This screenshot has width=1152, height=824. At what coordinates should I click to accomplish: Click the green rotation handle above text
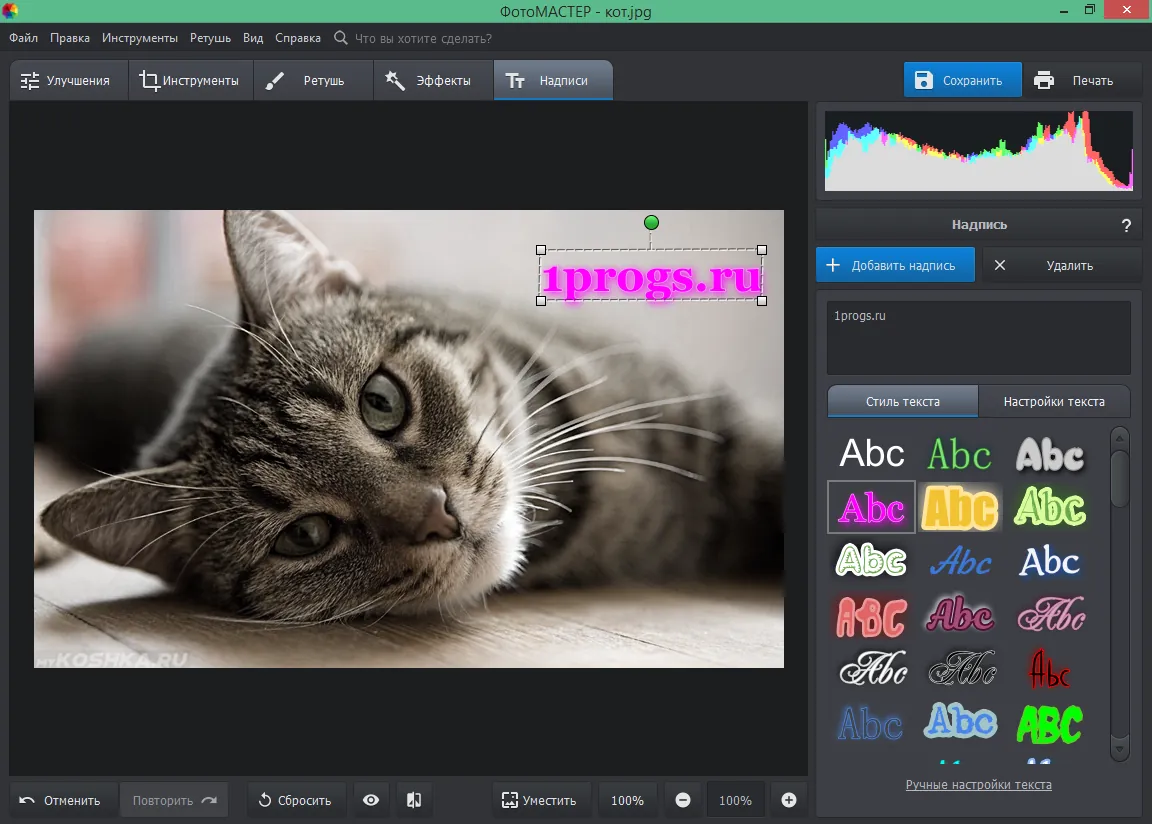pyautogui.click(x=651, y=223)
